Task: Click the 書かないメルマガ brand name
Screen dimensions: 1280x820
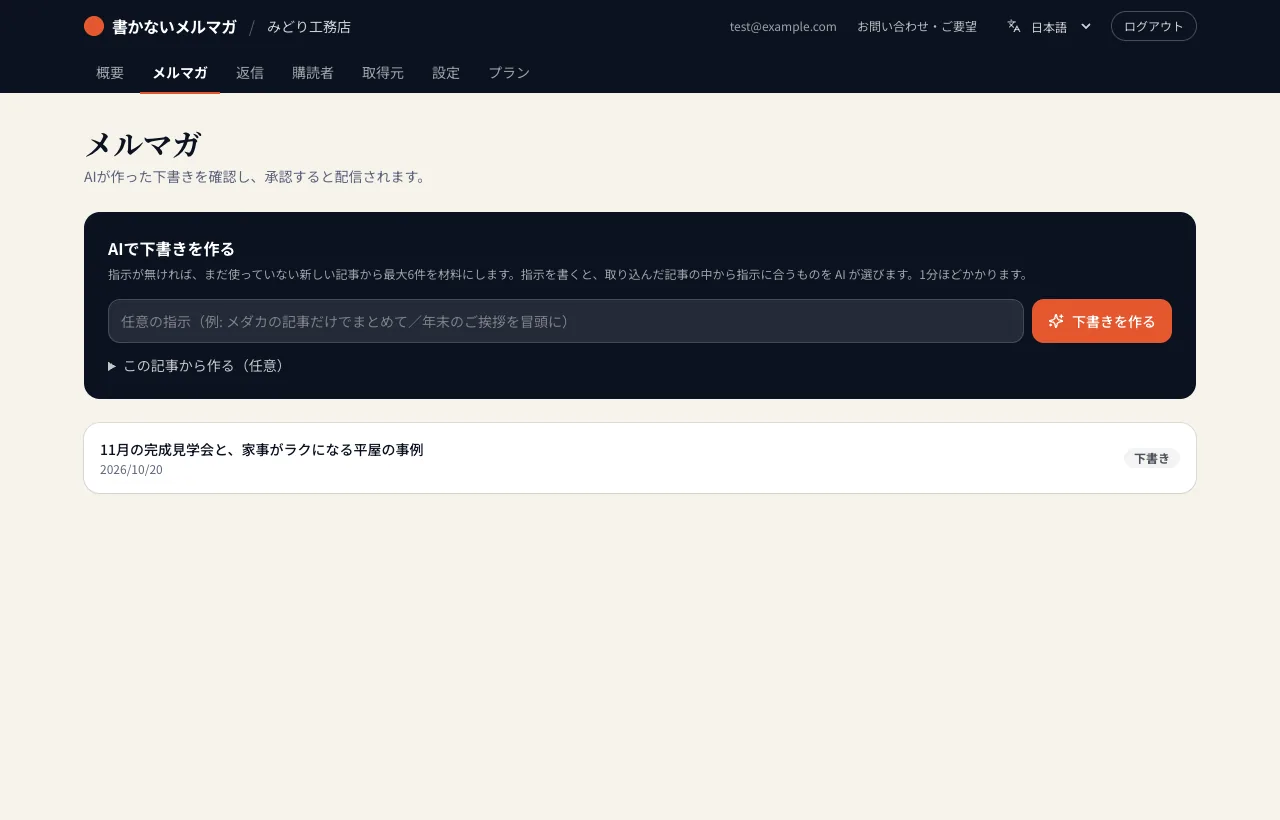Action: 174,27
